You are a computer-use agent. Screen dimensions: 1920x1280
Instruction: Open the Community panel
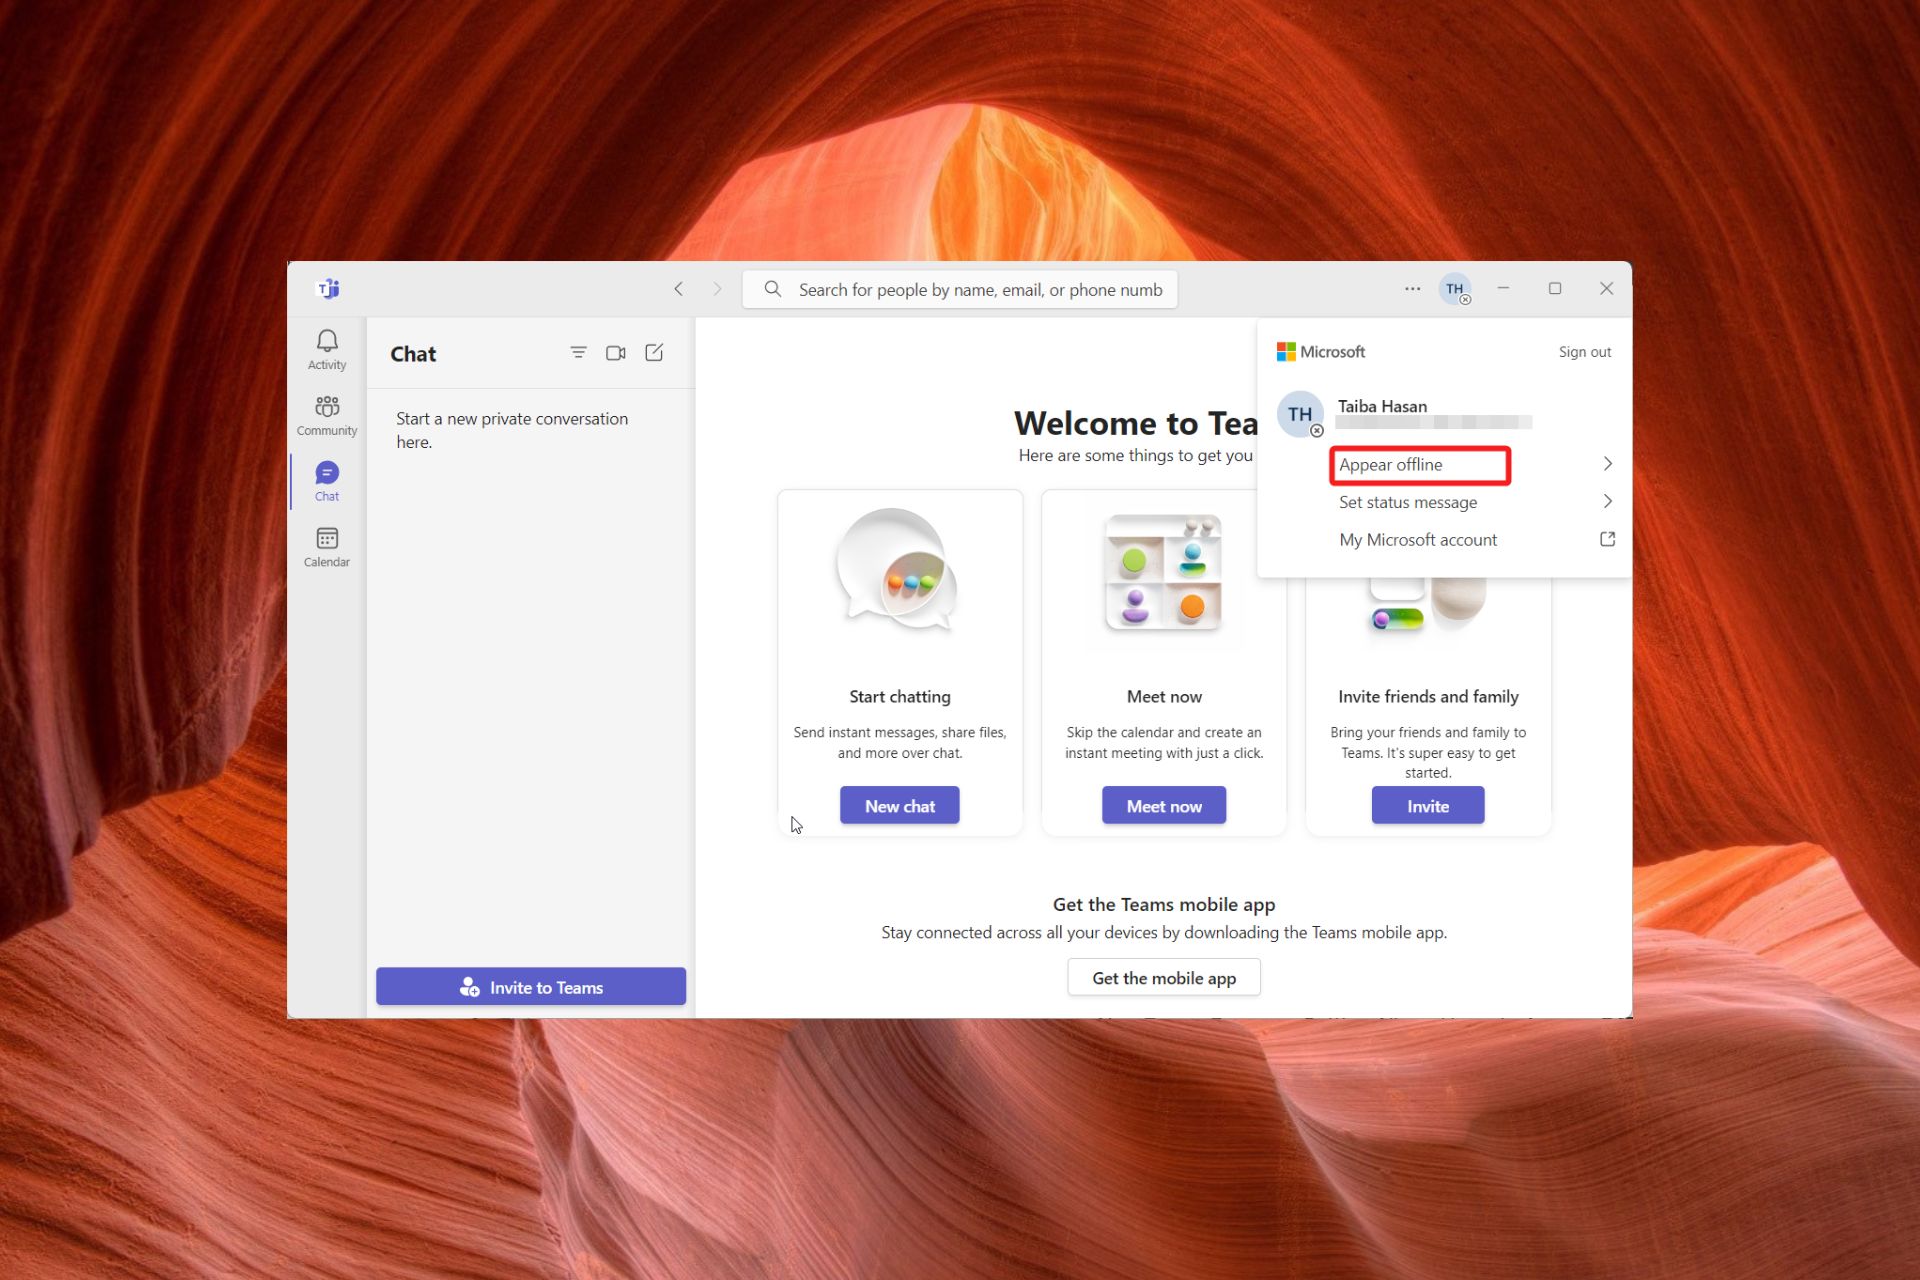point(327,413)
